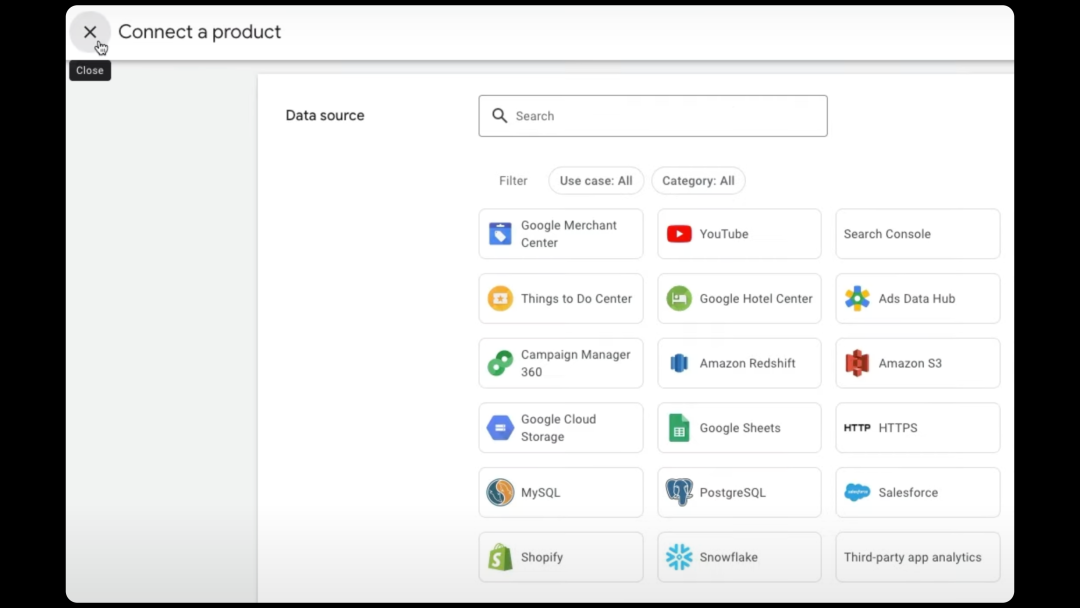This screenshot has height=608, width=1080.
Task: Select the MySQL dolphin icon
Action: click(x=500, y=492)
